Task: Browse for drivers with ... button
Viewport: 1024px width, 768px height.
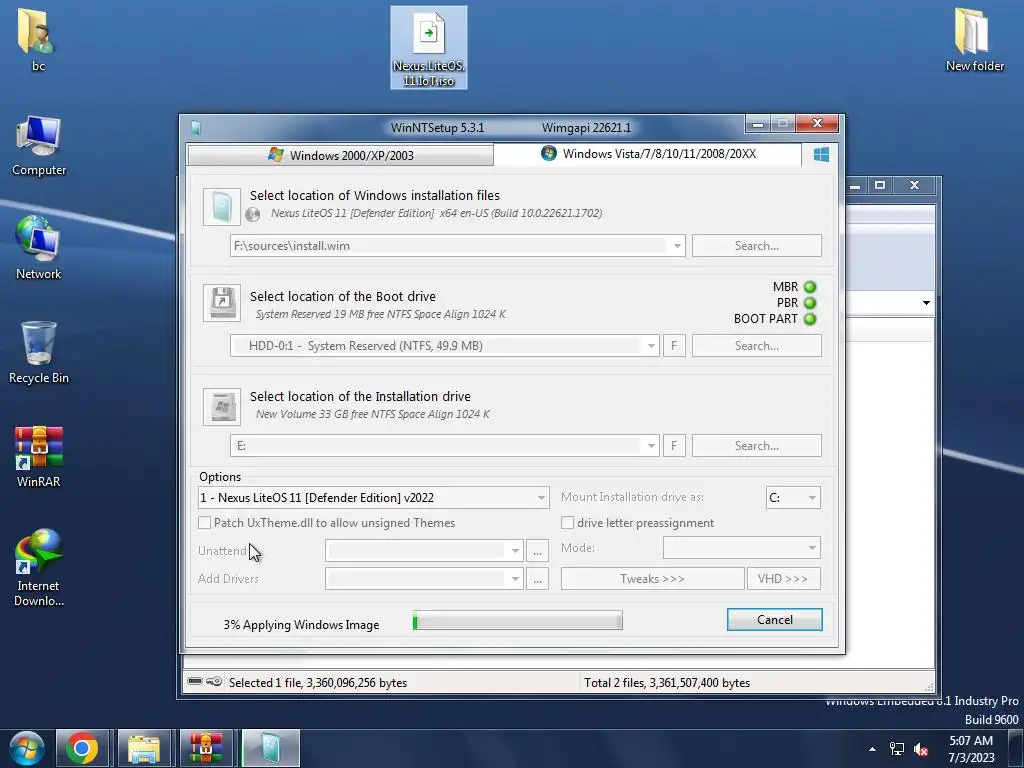Action: [537, 579]
